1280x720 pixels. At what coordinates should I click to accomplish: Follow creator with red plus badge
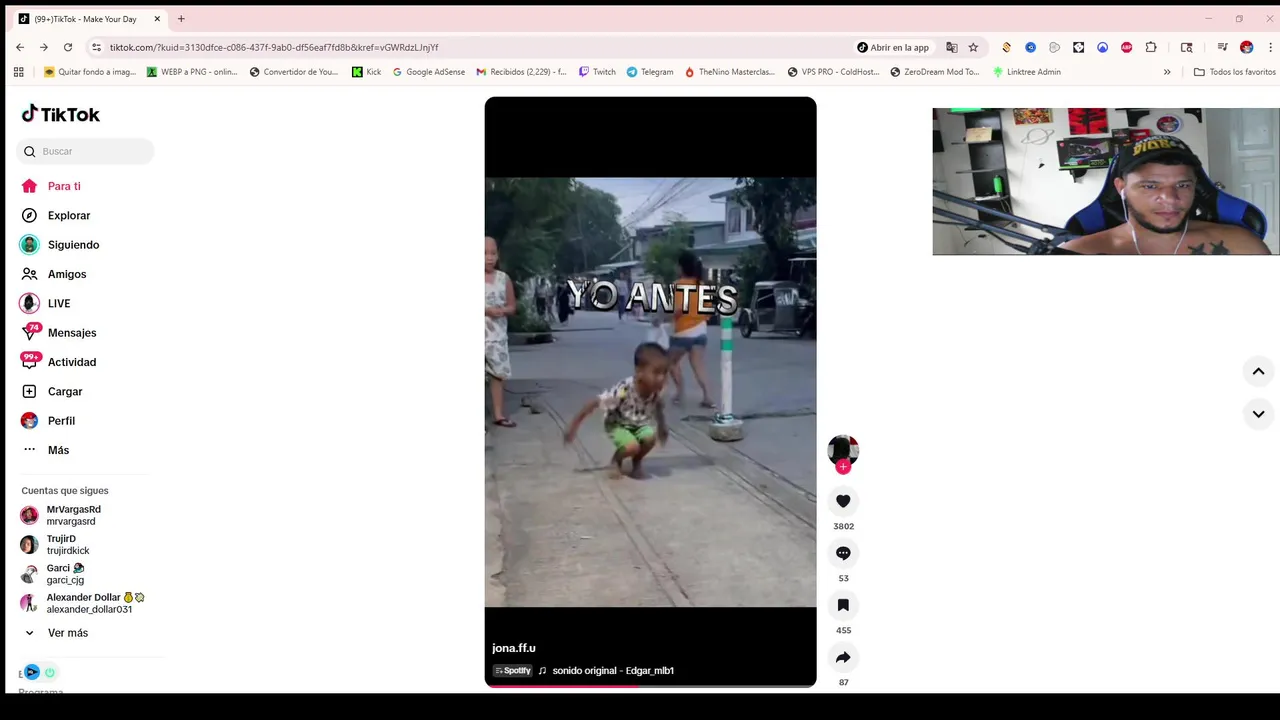point(843,467)
